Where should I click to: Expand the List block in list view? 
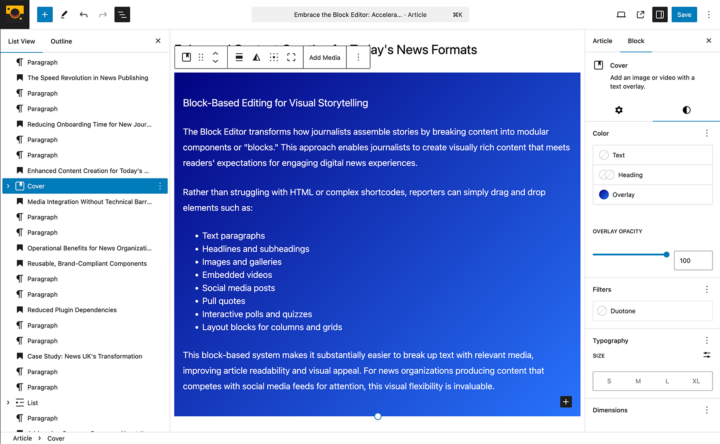click(8, 403)
